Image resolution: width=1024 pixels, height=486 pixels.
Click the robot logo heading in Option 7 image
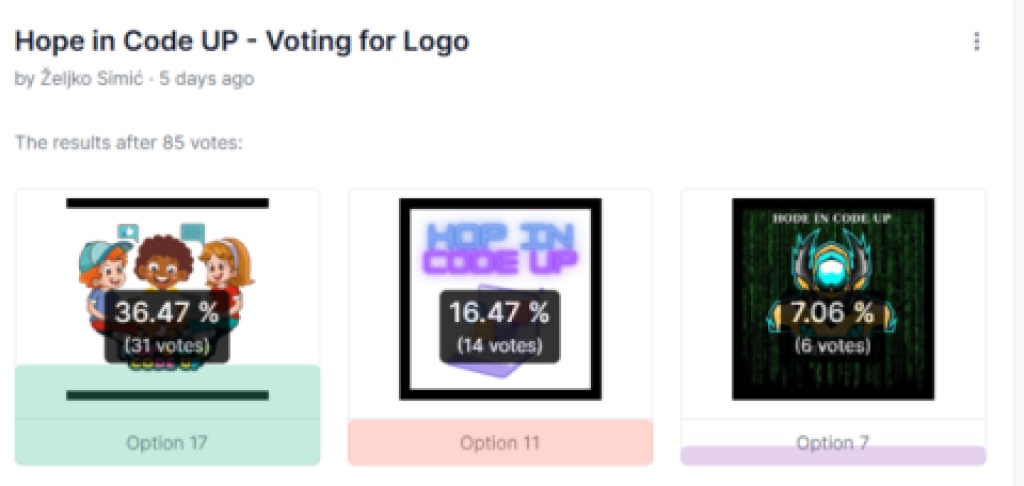(x=832, y=216)
